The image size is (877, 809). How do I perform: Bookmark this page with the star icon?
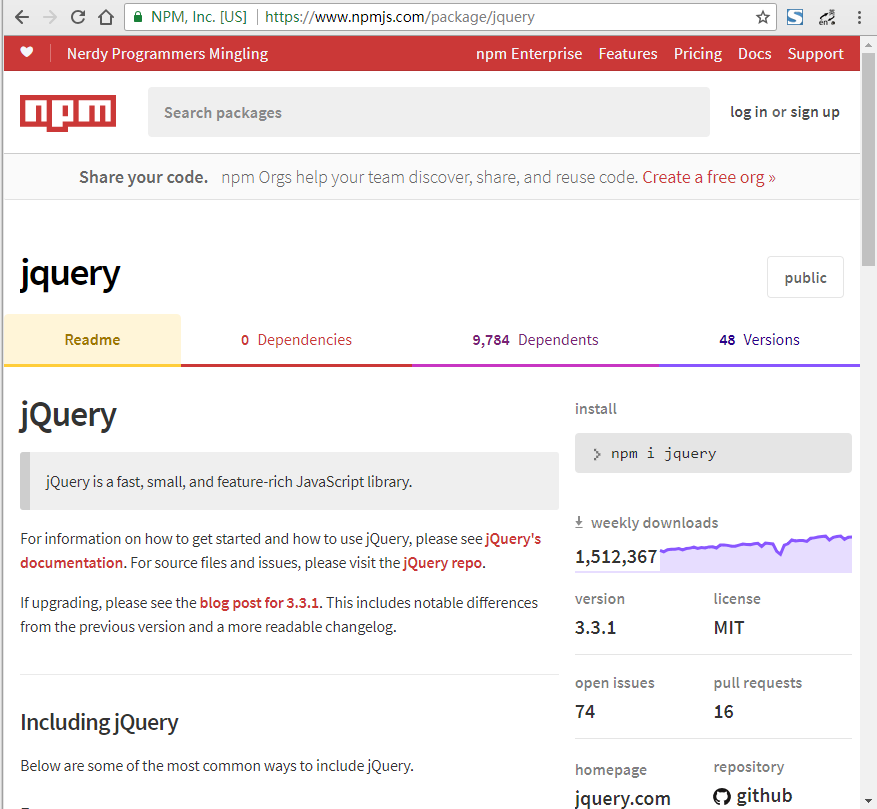763,17
